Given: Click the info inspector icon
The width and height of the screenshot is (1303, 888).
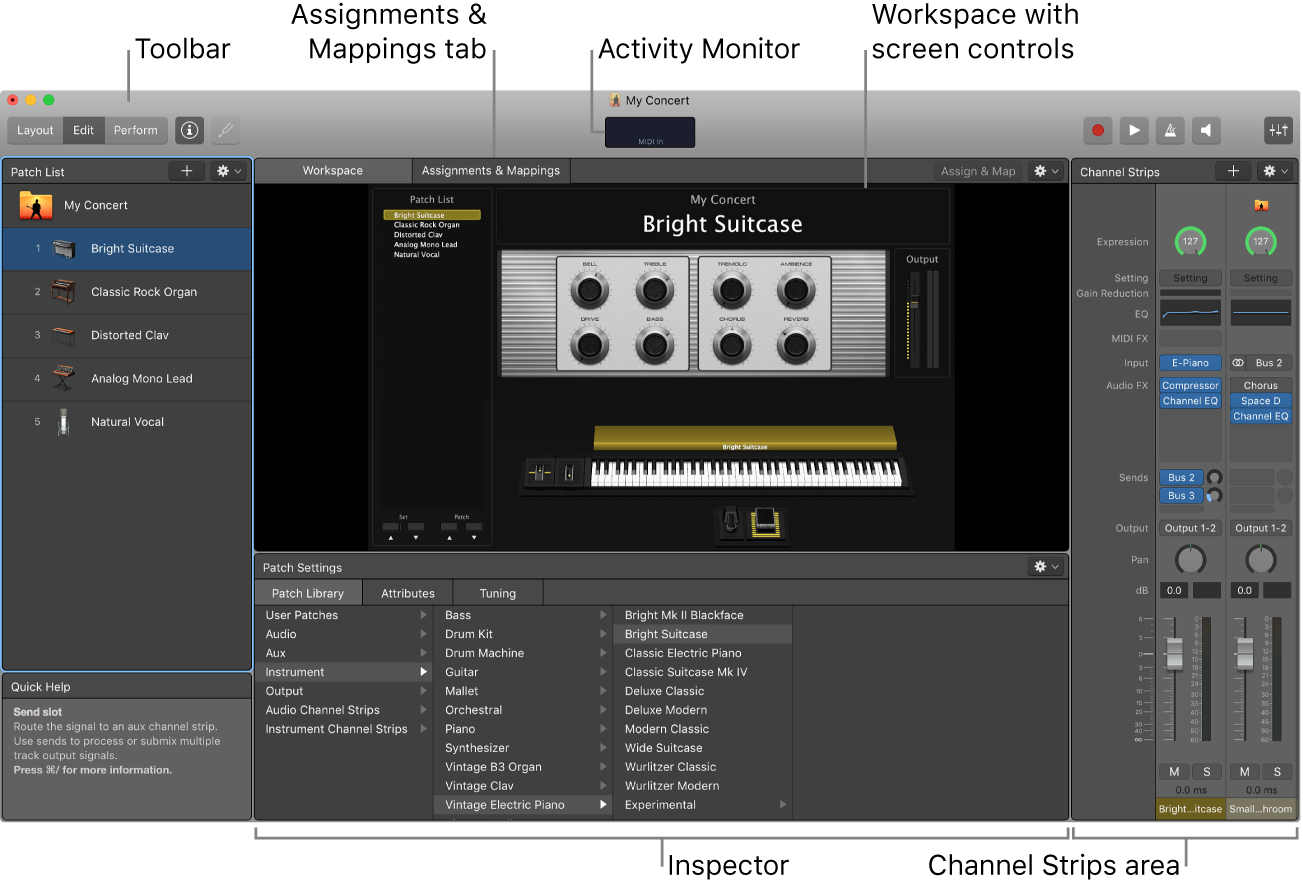Looking at the screenshot, I should point(190,130).
